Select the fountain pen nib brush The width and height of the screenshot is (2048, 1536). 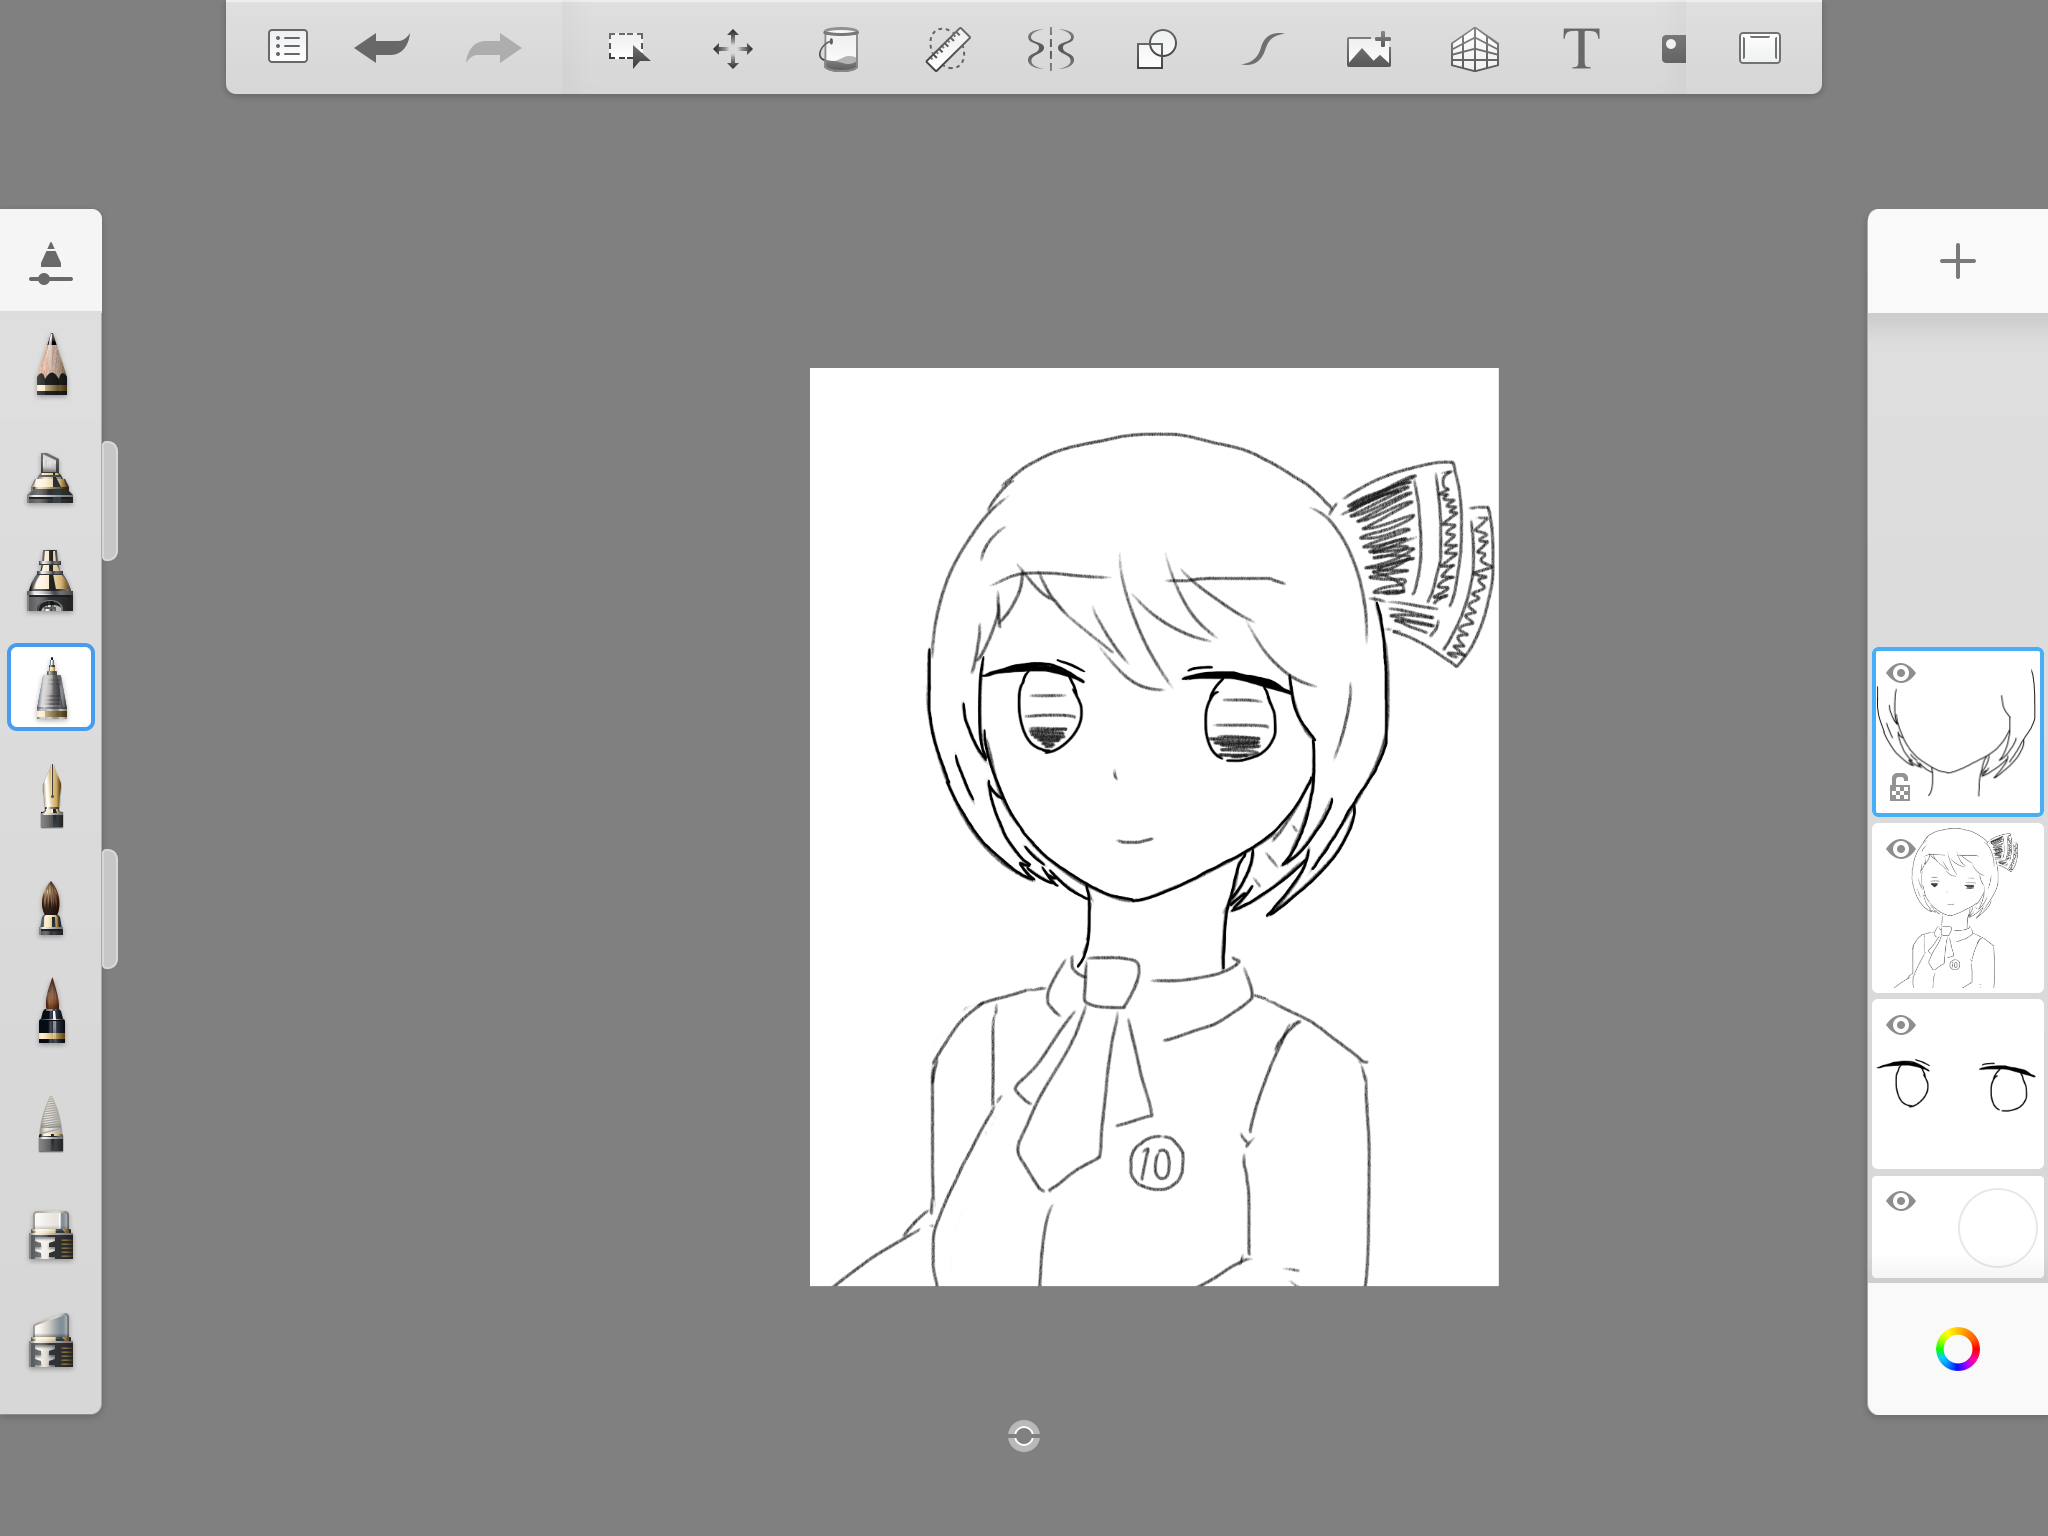(51, 797)
